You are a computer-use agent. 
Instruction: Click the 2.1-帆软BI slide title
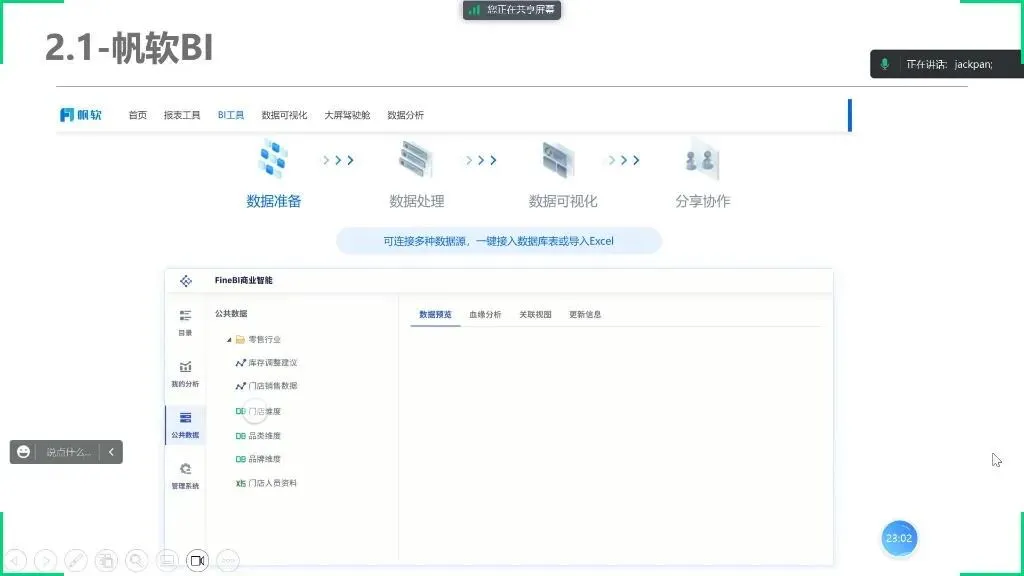[x=129, y=48]
